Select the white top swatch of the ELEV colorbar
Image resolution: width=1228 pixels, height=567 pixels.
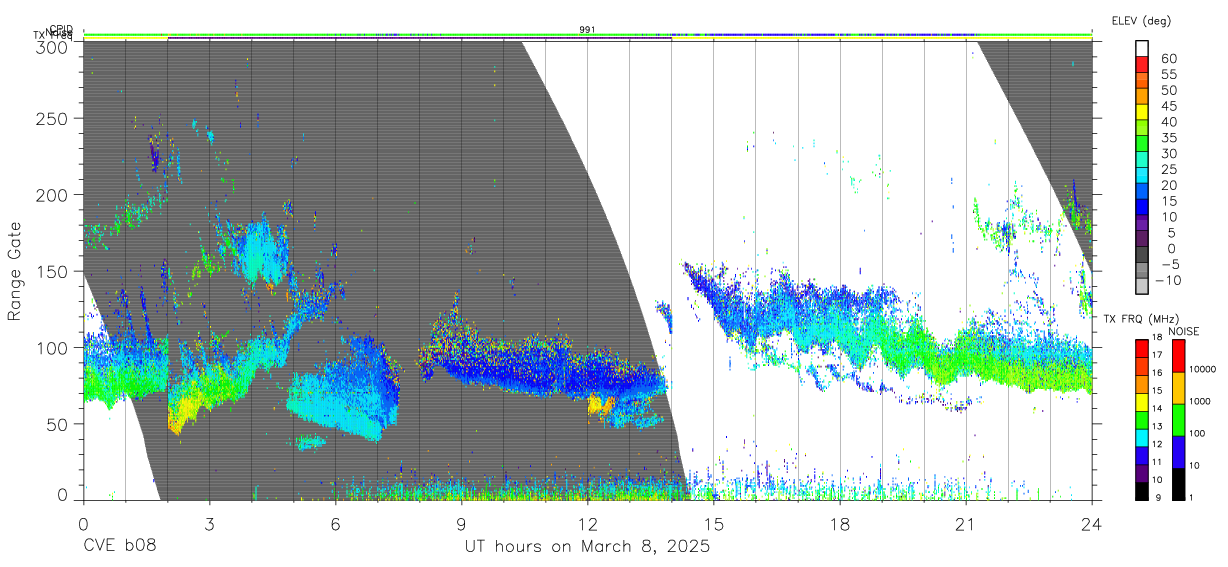click(1142, 48)
